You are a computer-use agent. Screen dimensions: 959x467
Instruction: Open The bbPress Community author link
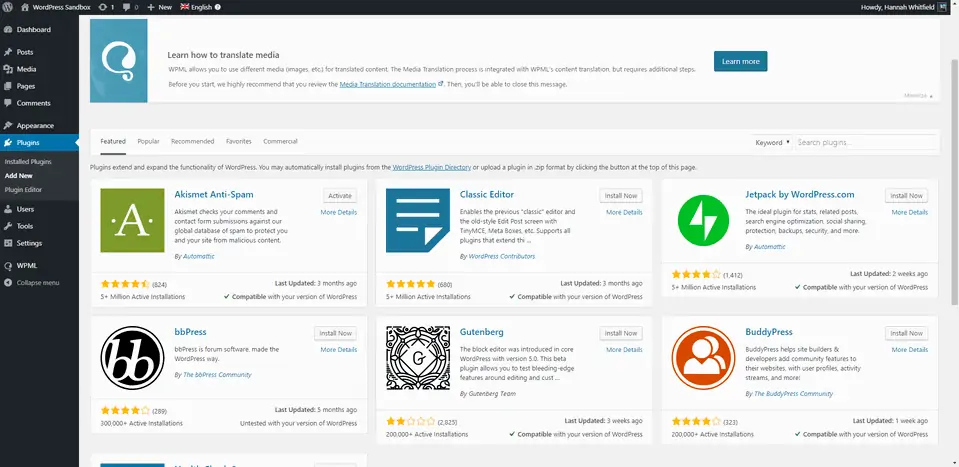point(217,375)
